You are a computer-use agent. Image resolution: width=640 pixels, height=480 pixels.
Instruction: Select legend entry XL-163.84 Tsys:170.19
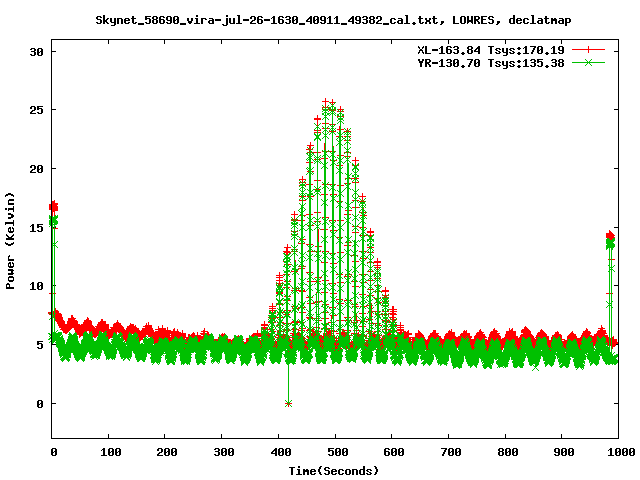491,50
